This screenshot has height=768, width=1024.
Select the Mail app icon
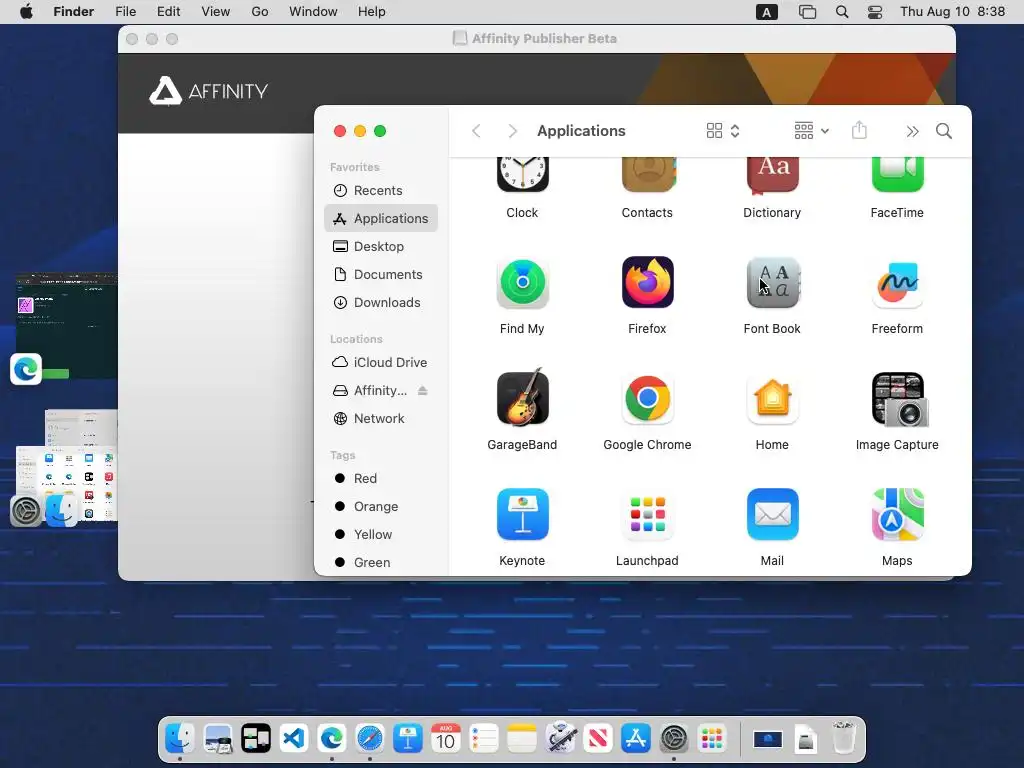pos(773,514)
